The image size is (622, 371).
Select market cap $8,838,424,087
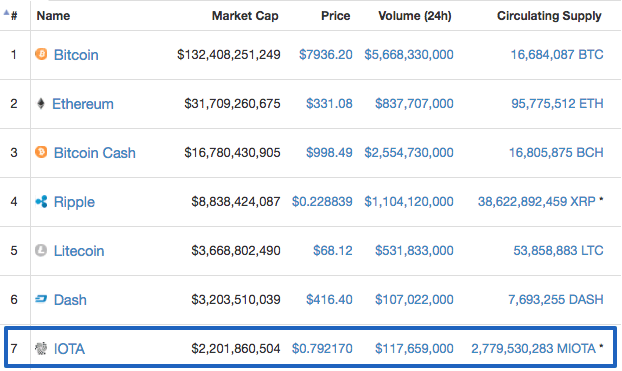click(236, 202)
